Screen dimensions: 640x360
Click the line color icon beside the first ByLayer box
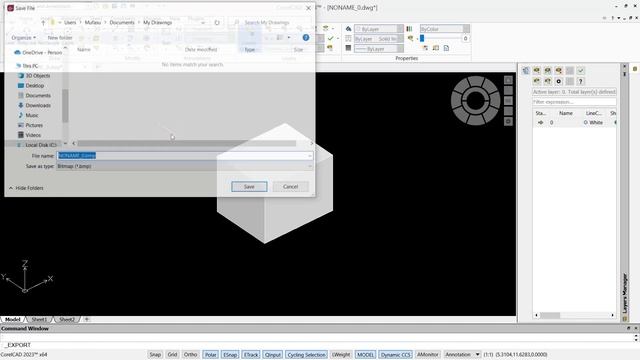[348, 29]
